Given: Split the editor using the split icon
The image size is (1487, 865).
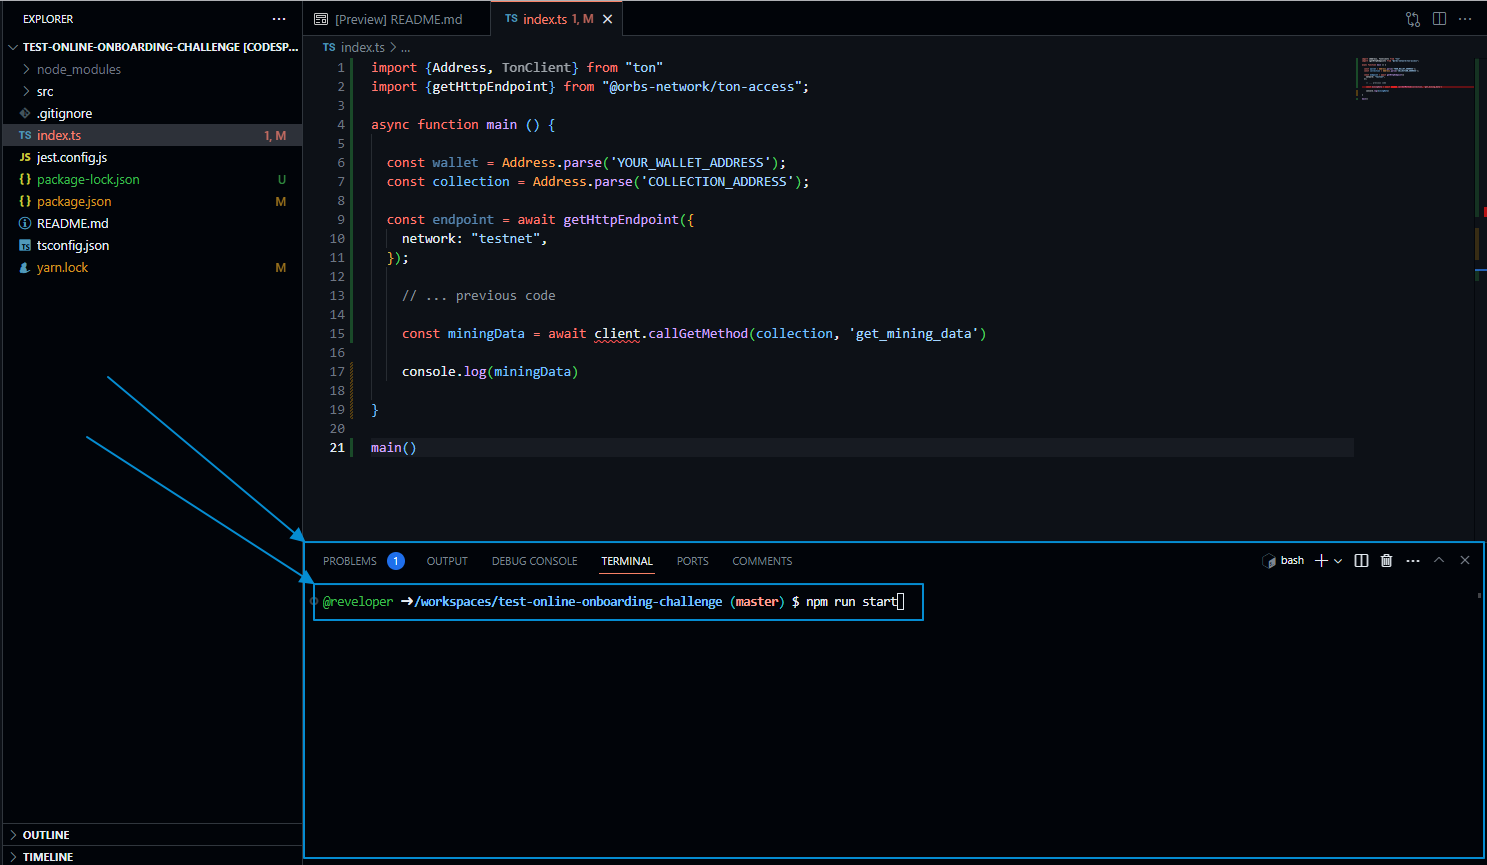Looking at the screenshot, I should (1438, 18).
